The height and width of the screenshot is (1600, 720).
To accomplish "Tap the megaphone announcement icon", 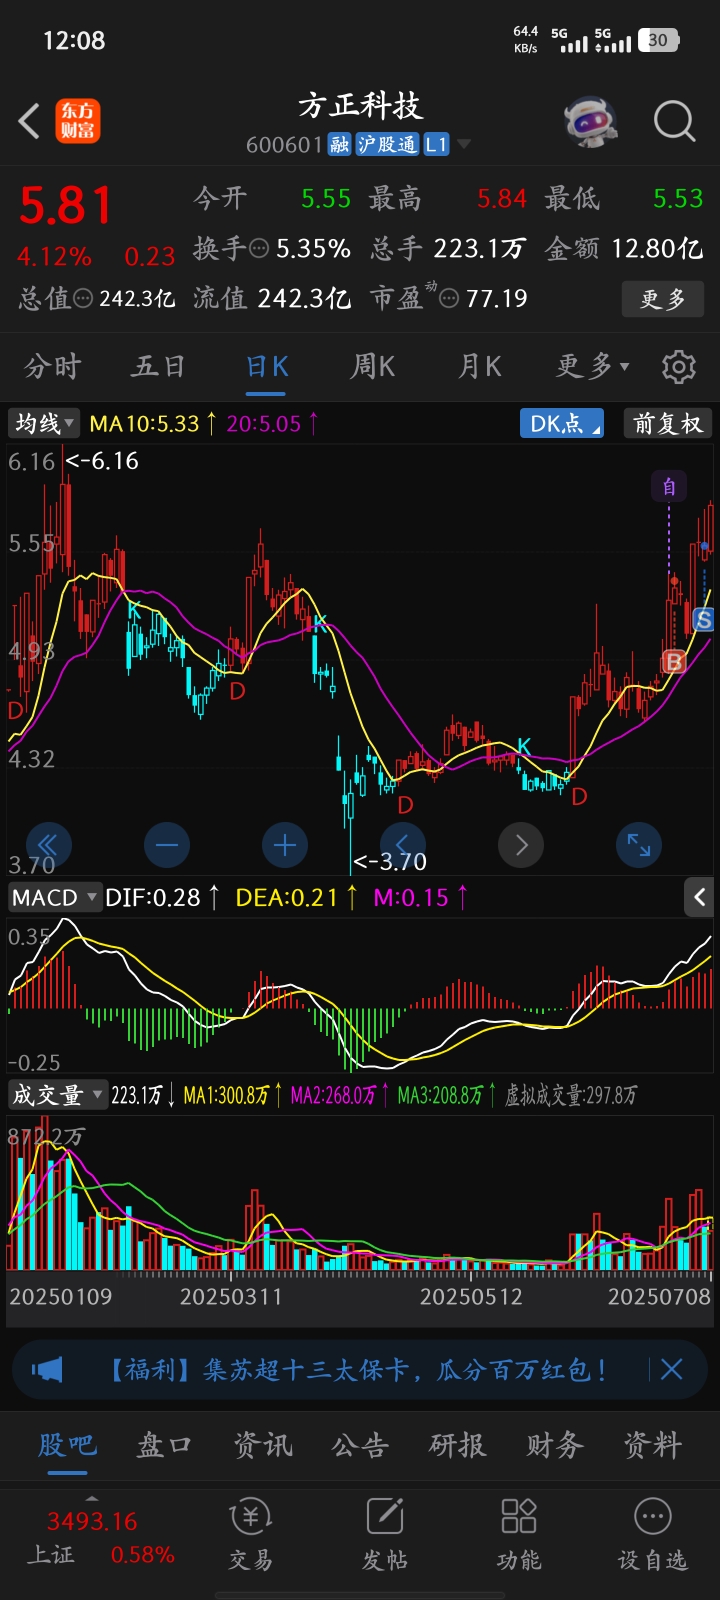I will point(47,1369).
